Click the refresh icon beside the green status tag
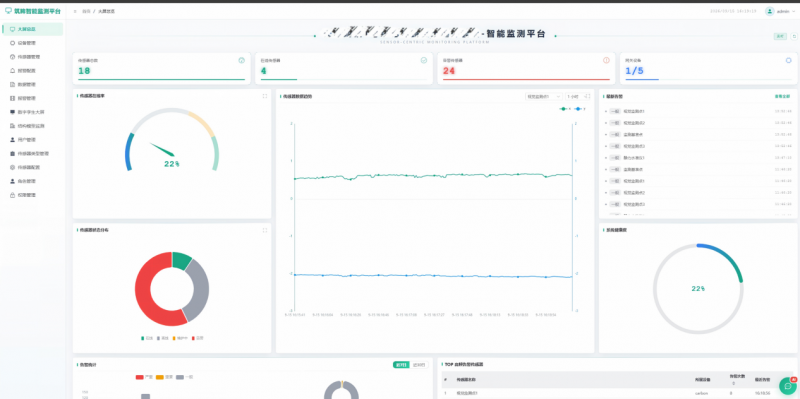This screenshot has height=399, width=800. pyautogui.click(x=793, y=36)
